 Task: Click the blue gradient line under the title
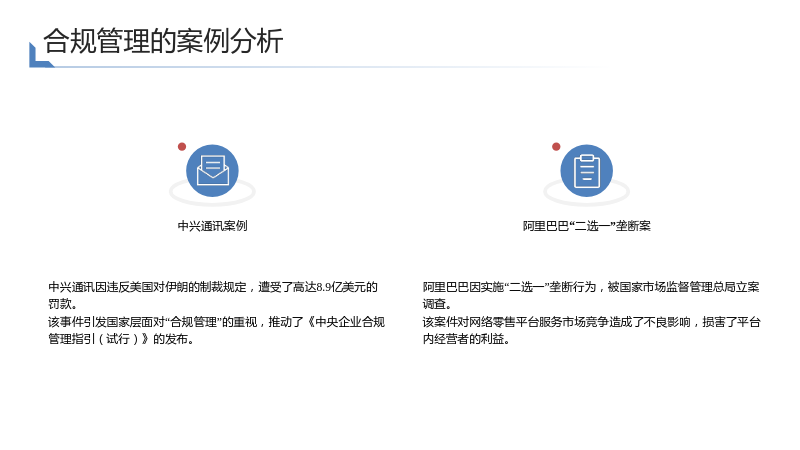coord(327,67)
